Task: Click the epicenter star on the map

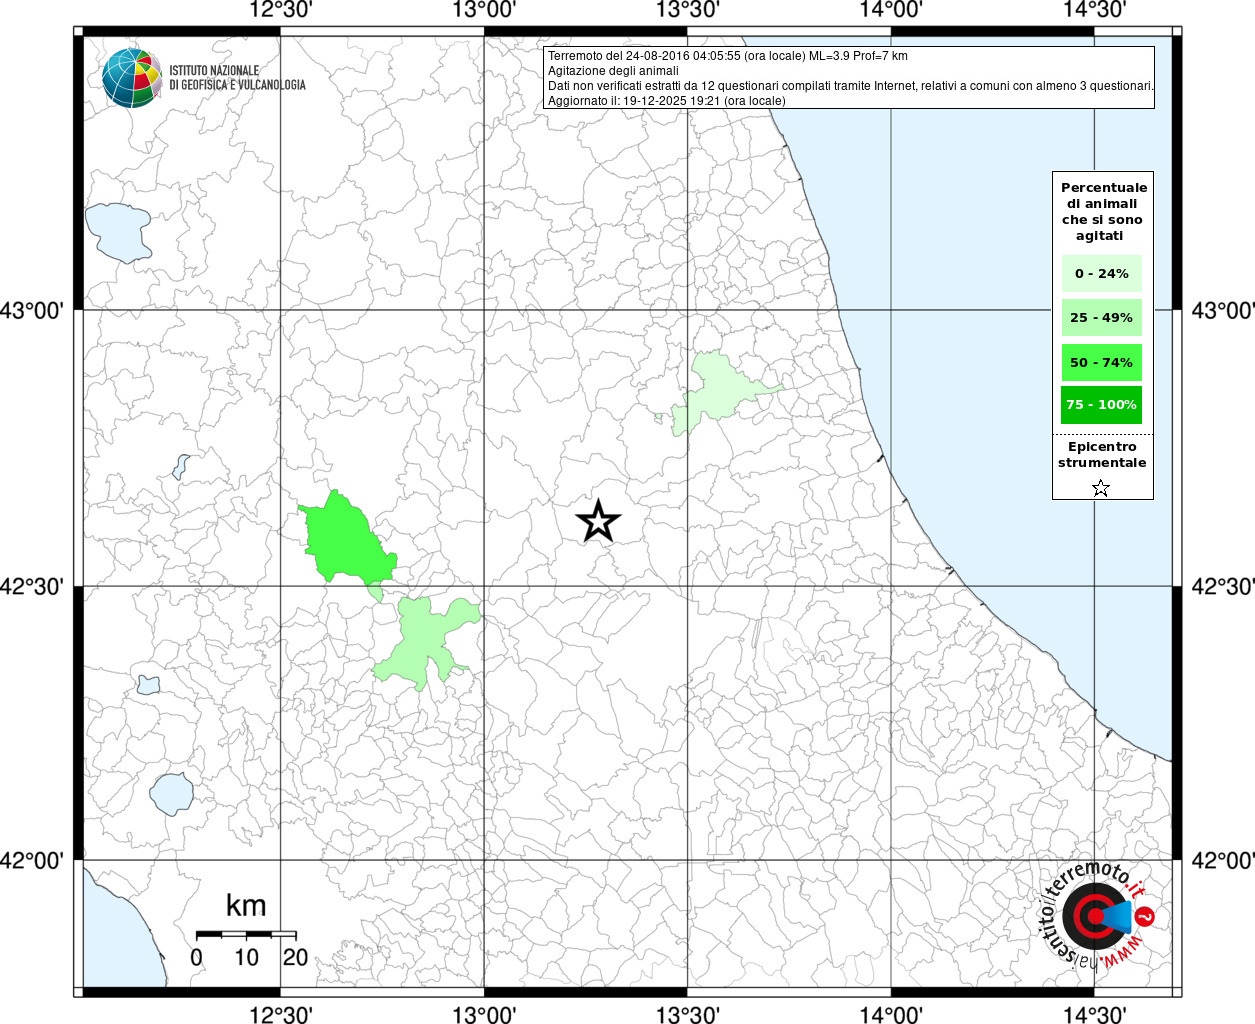Action: click(598, 521)
